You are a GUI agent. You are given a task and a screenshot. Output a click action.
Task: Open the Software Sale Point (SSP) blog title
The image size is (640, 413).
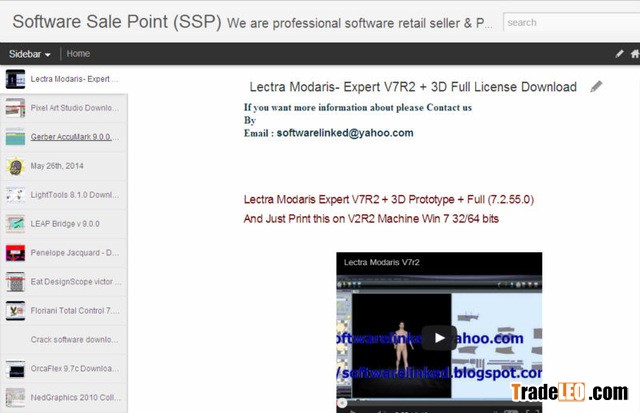[117, 22]
